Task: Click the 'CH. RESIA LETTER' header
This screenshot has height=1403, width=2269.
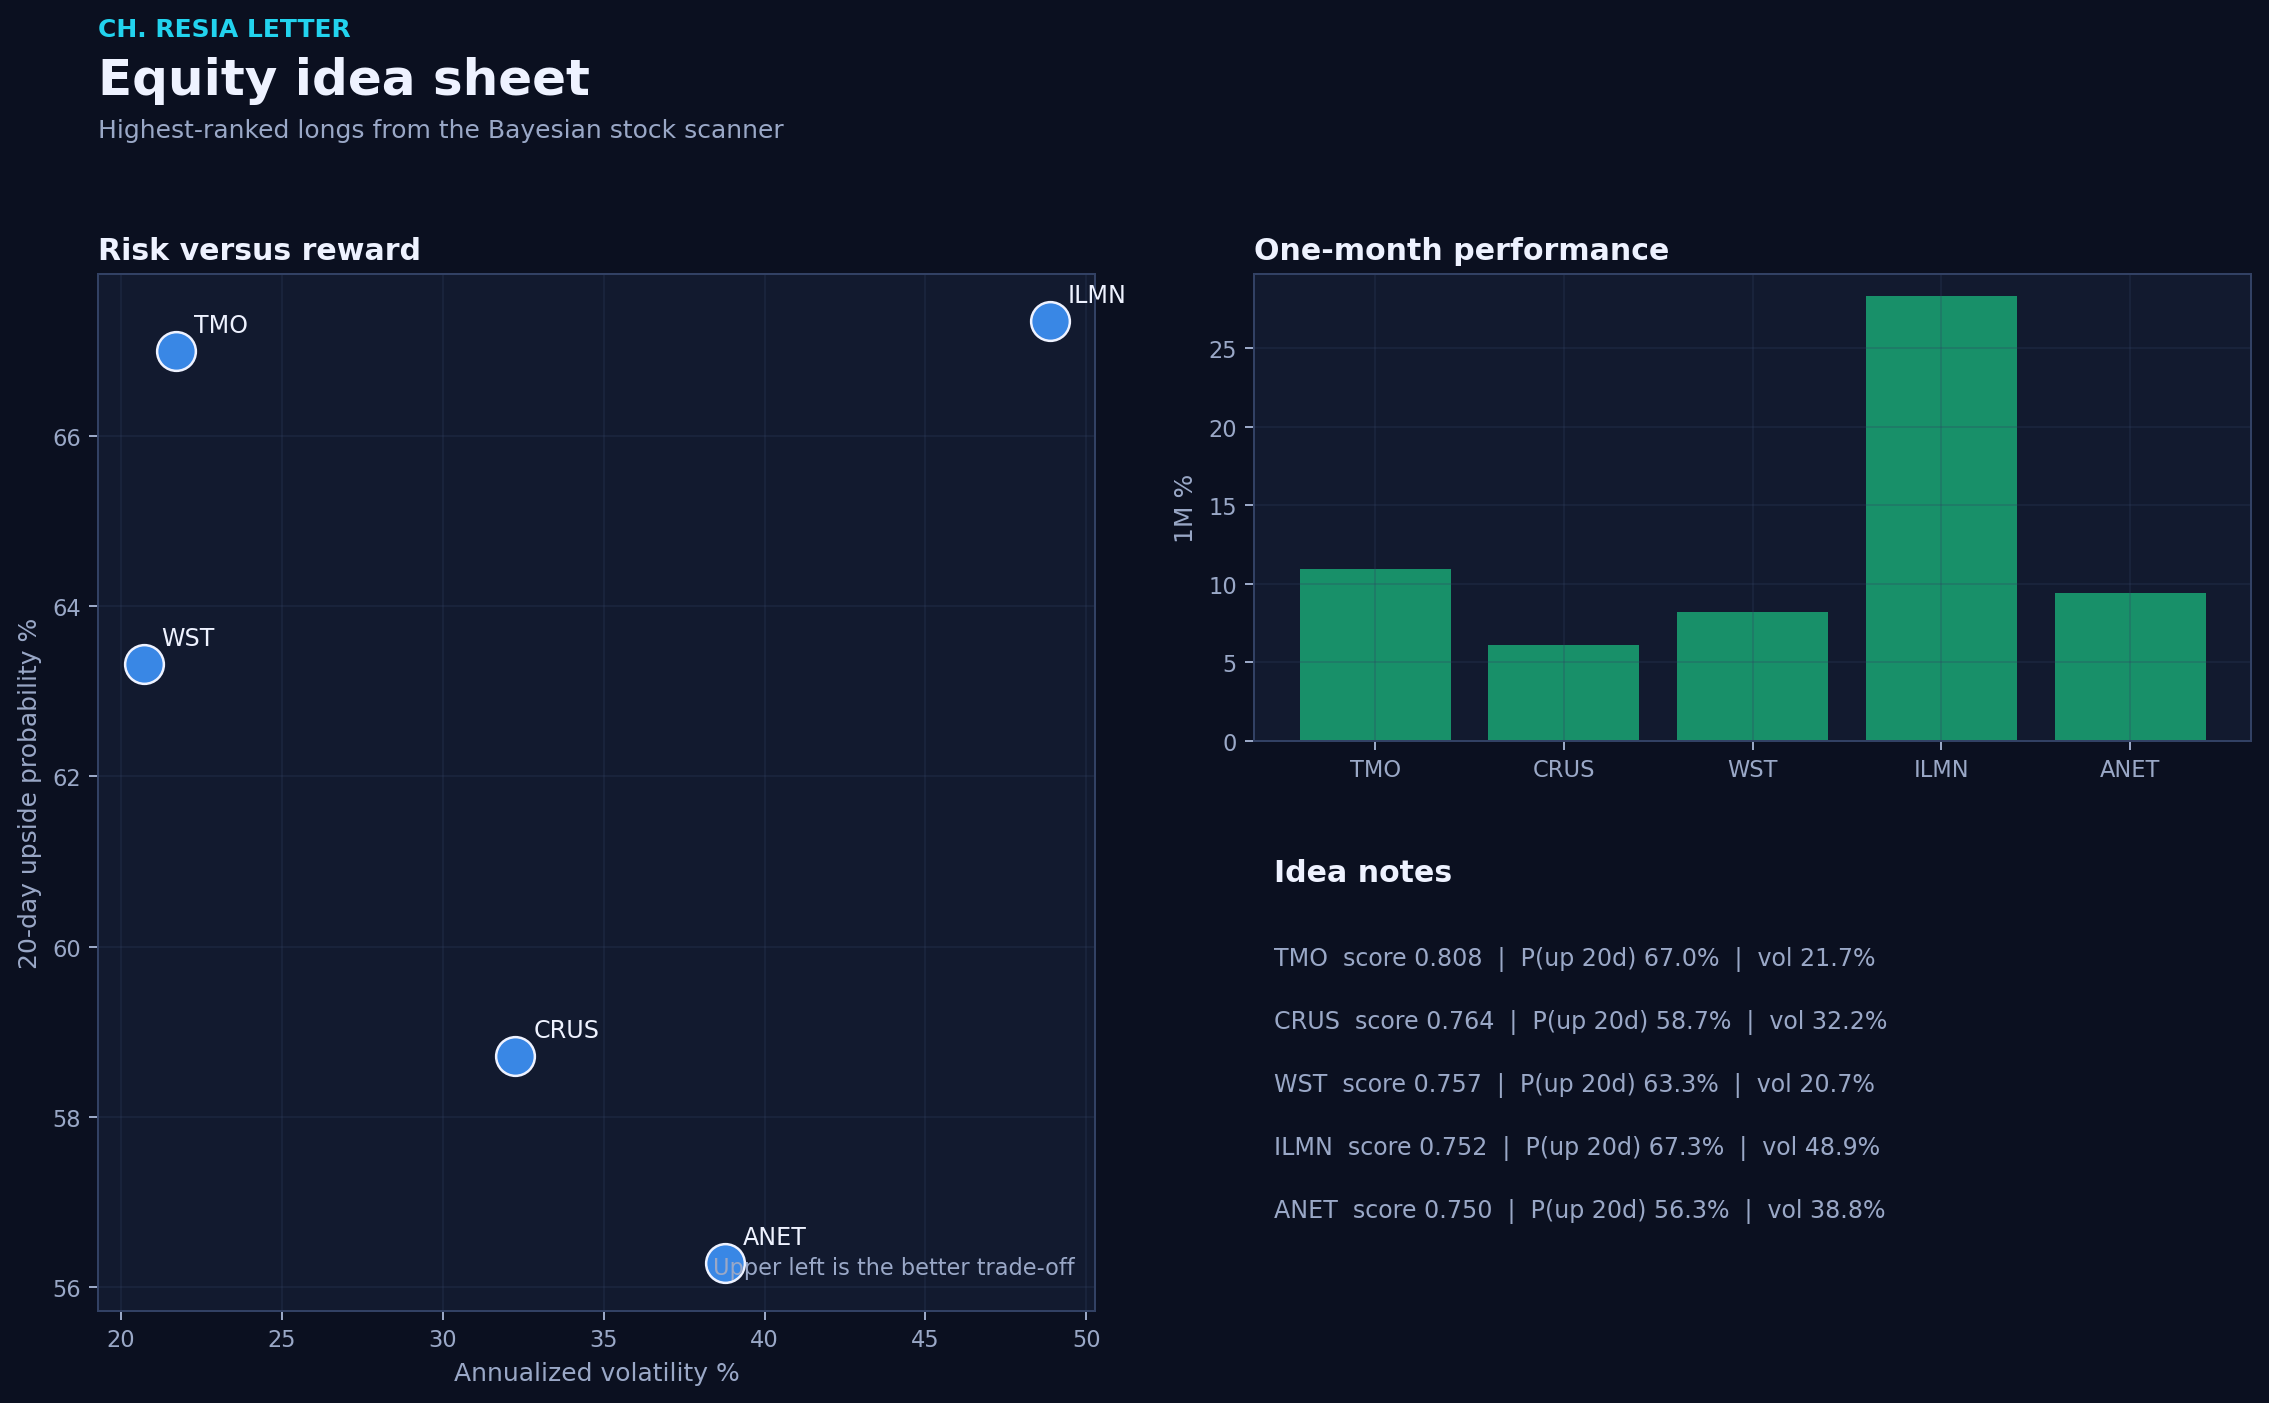Action: coord(224,29)
